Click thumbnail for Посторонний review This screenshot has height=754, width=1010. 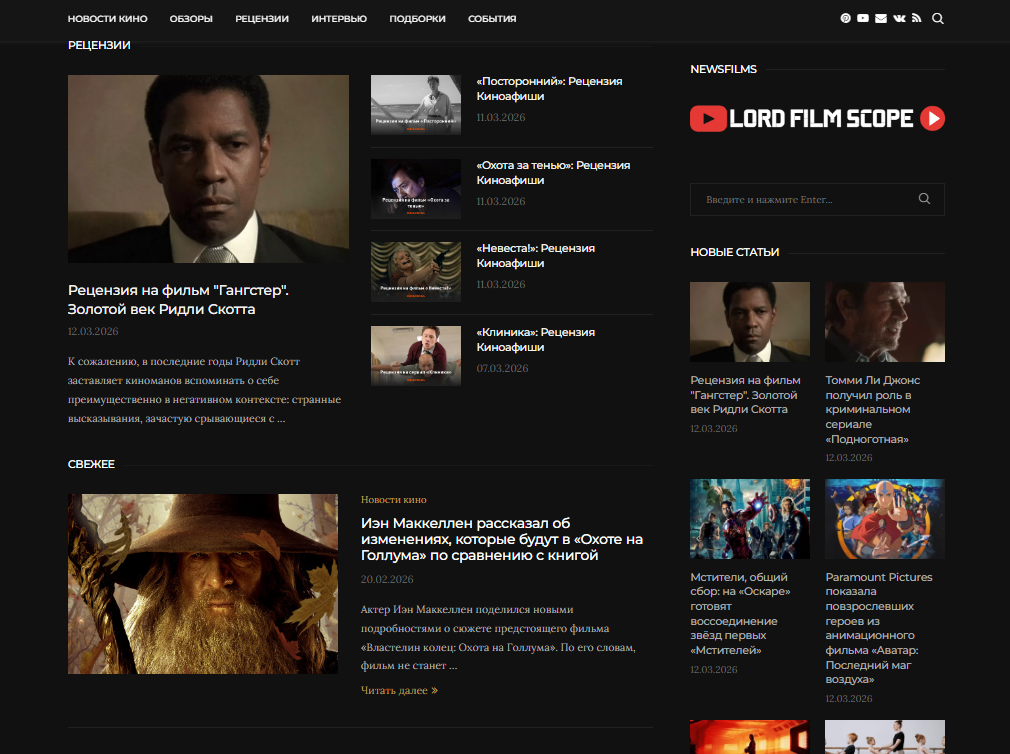point(415,104)
